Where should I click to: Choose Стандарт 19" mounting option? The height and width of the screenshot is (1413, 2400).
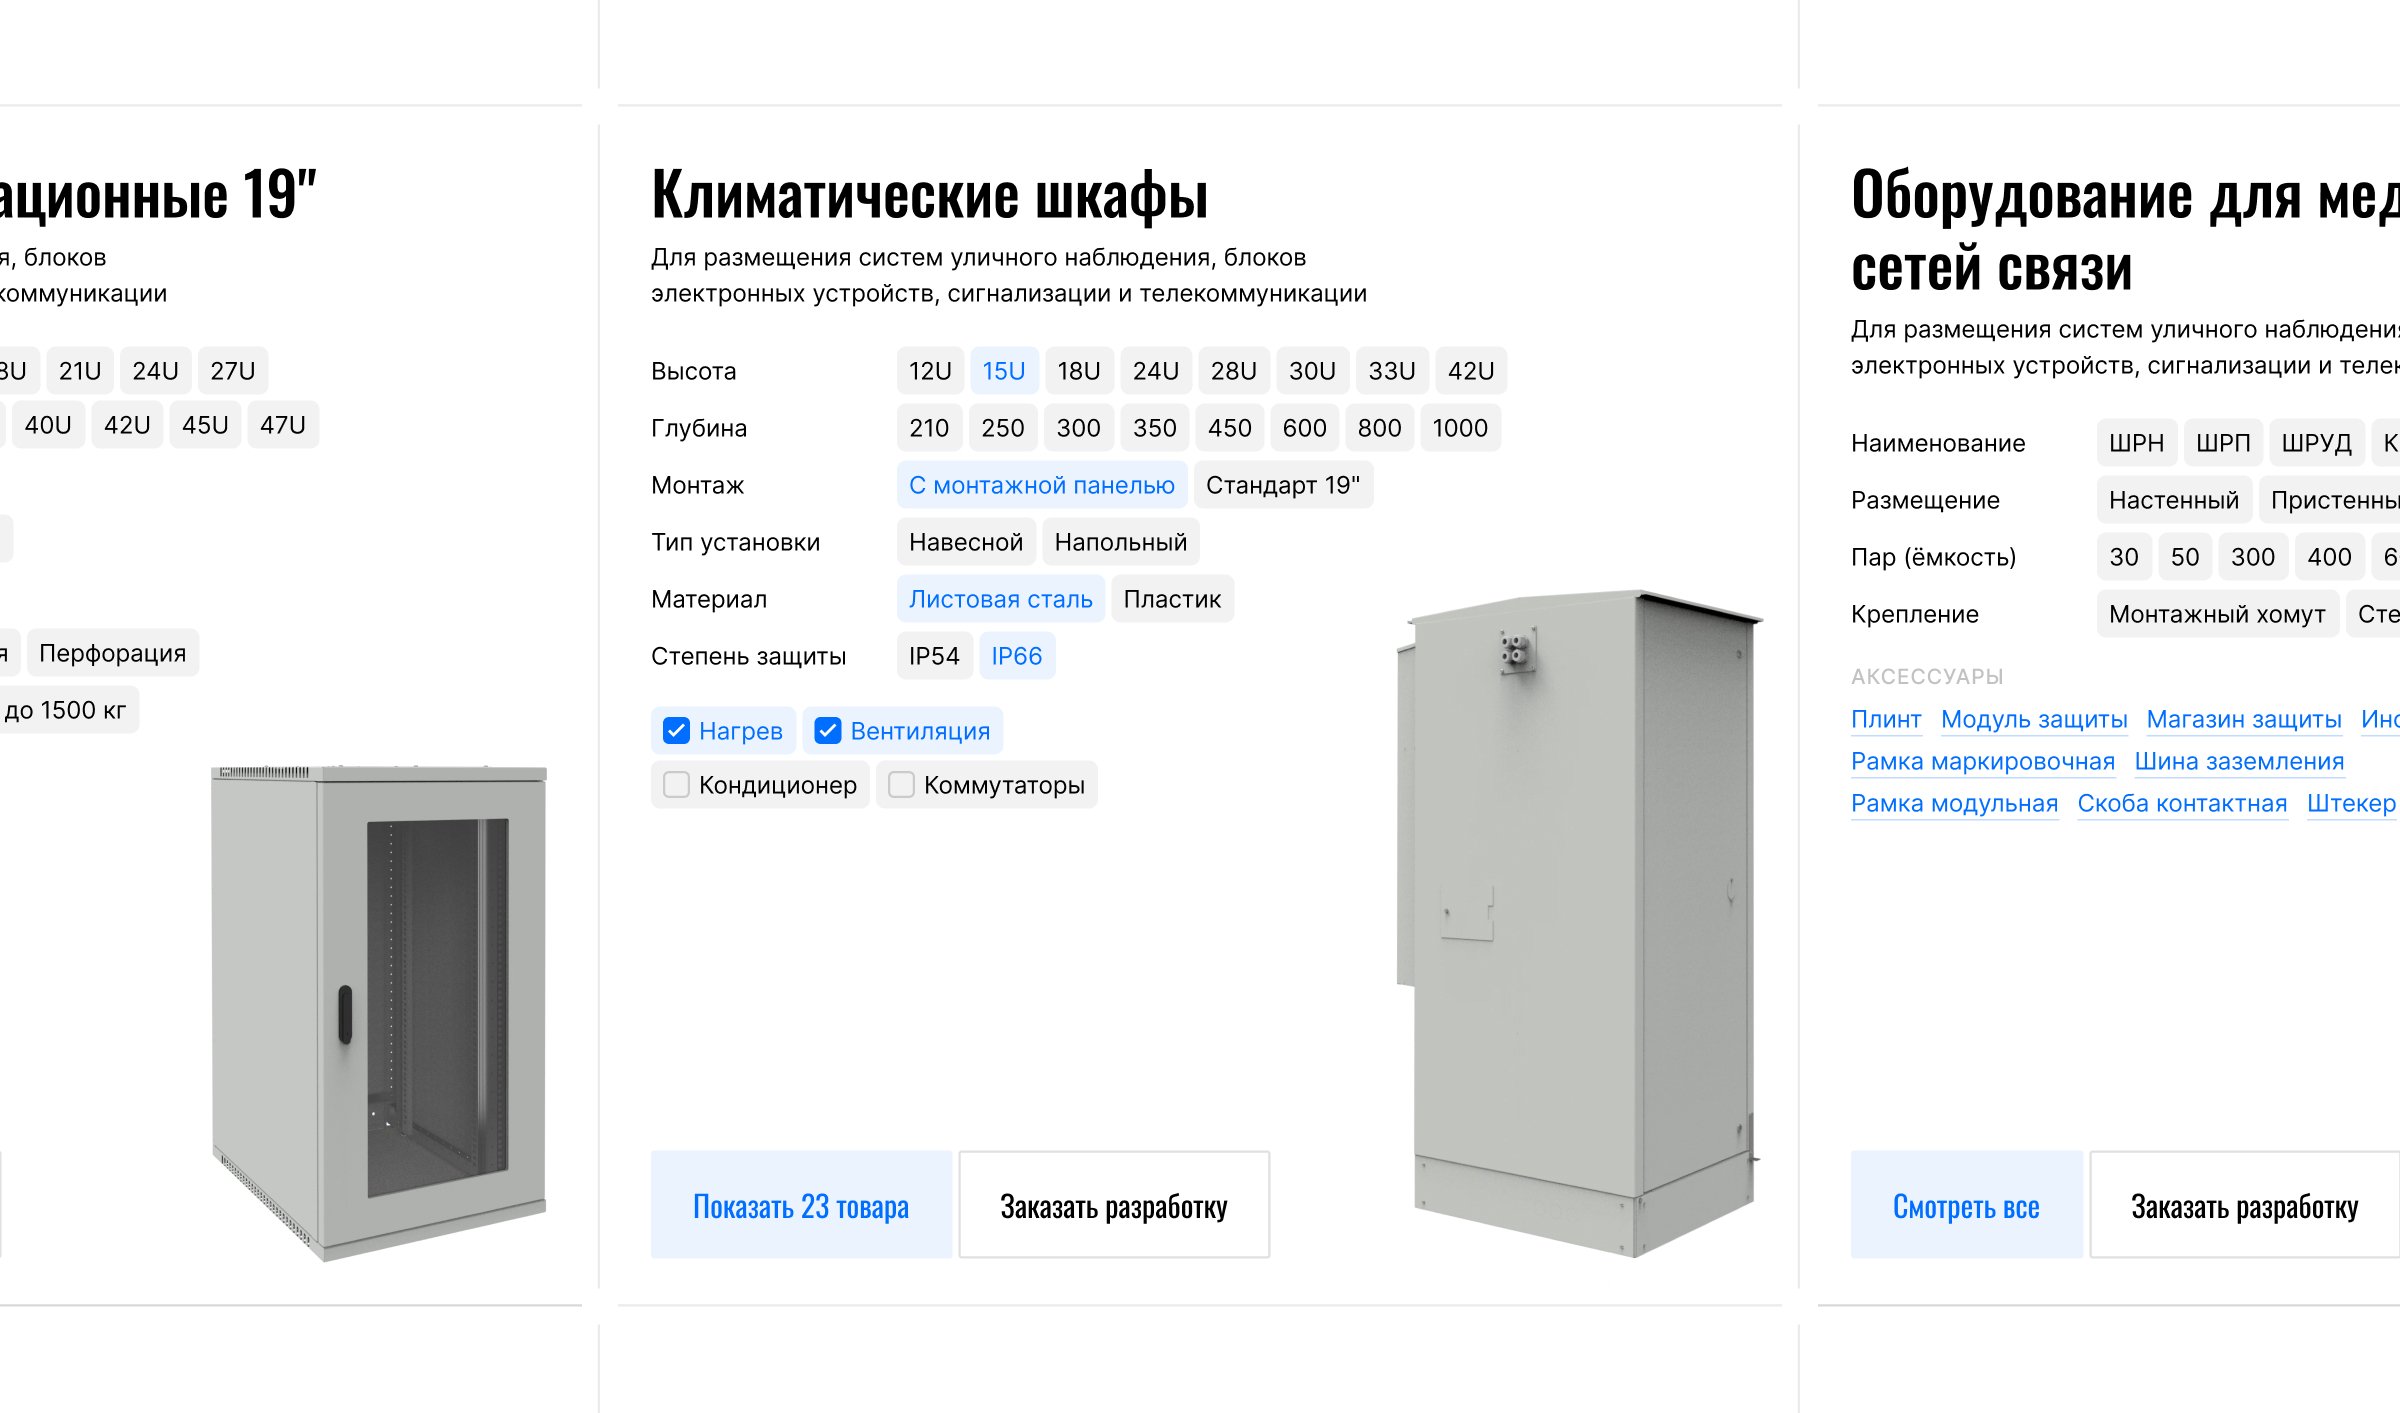click(x=1282, y=485)
